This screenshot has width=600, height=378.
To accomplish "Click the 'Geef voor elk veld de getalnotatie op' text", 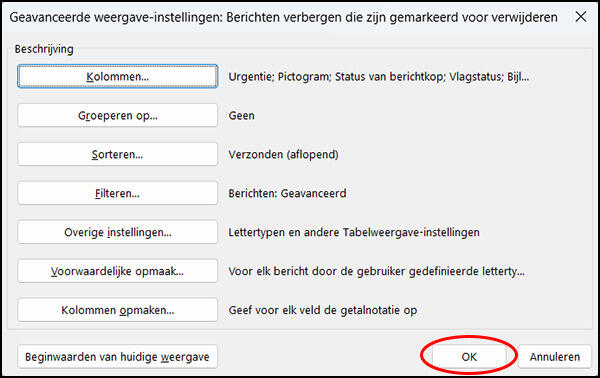I will point(323,310).
